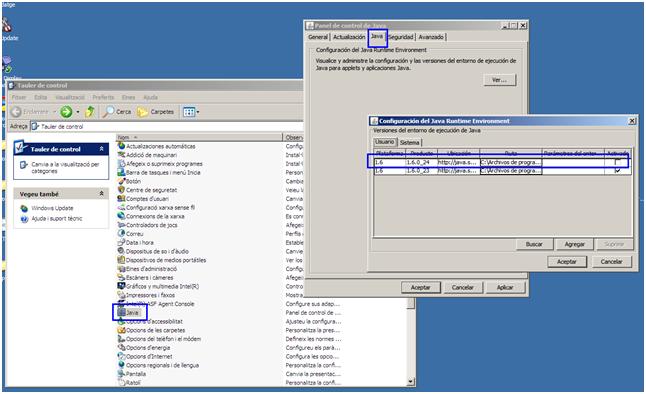
Task: Toggle Carpetes folders toolbar button
Action: pyautogui.click(x=155, y=112)
